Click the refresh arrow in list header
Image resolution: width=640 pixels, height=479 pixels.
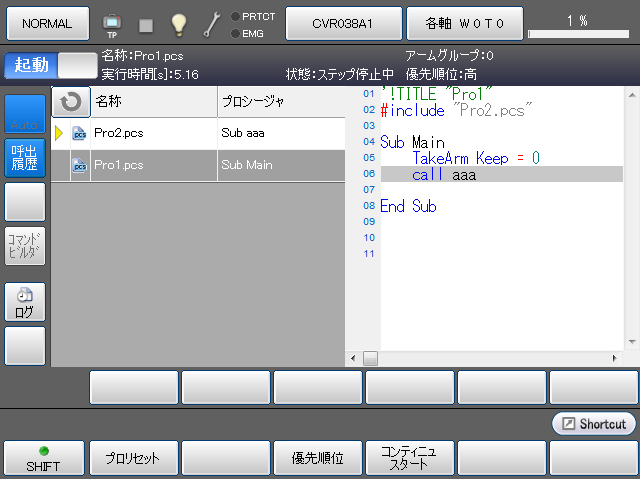(70, 102)
